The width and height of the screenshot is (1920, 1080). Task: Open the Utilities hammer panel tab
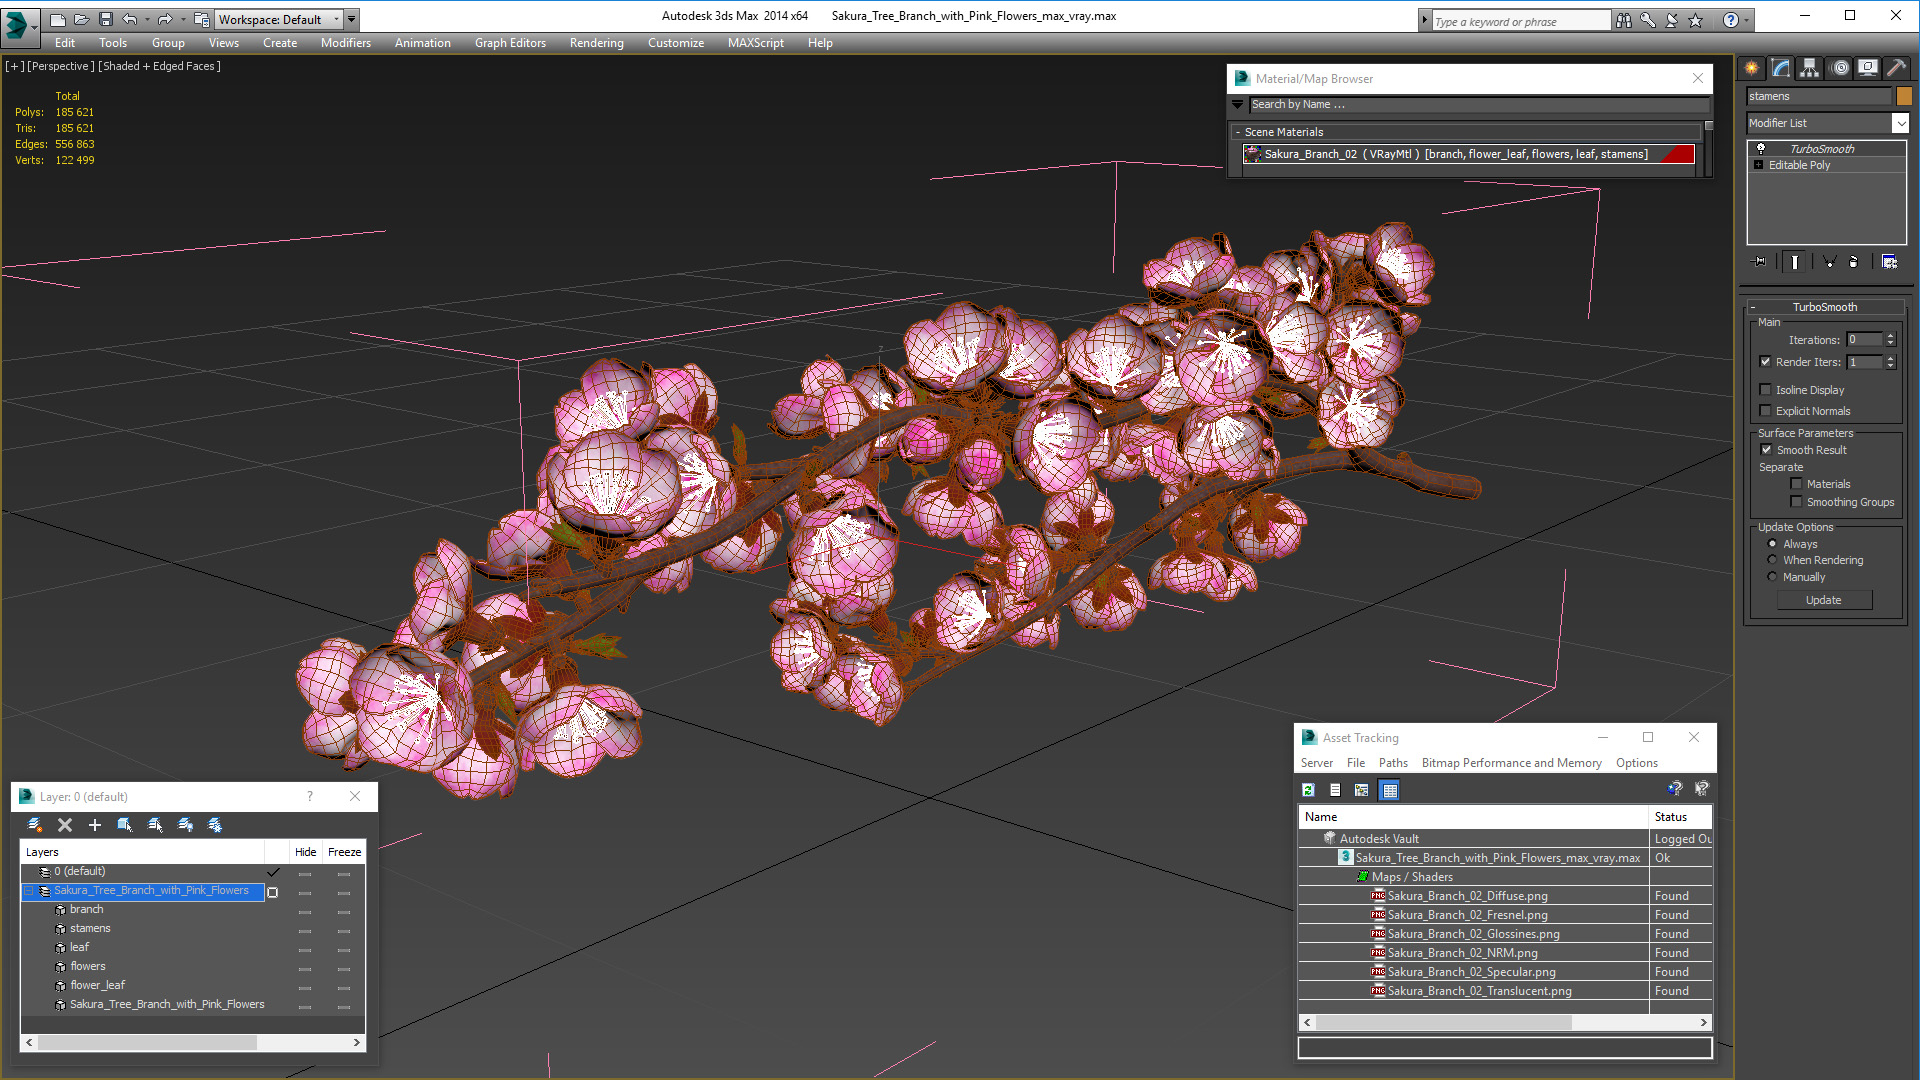1896,68
